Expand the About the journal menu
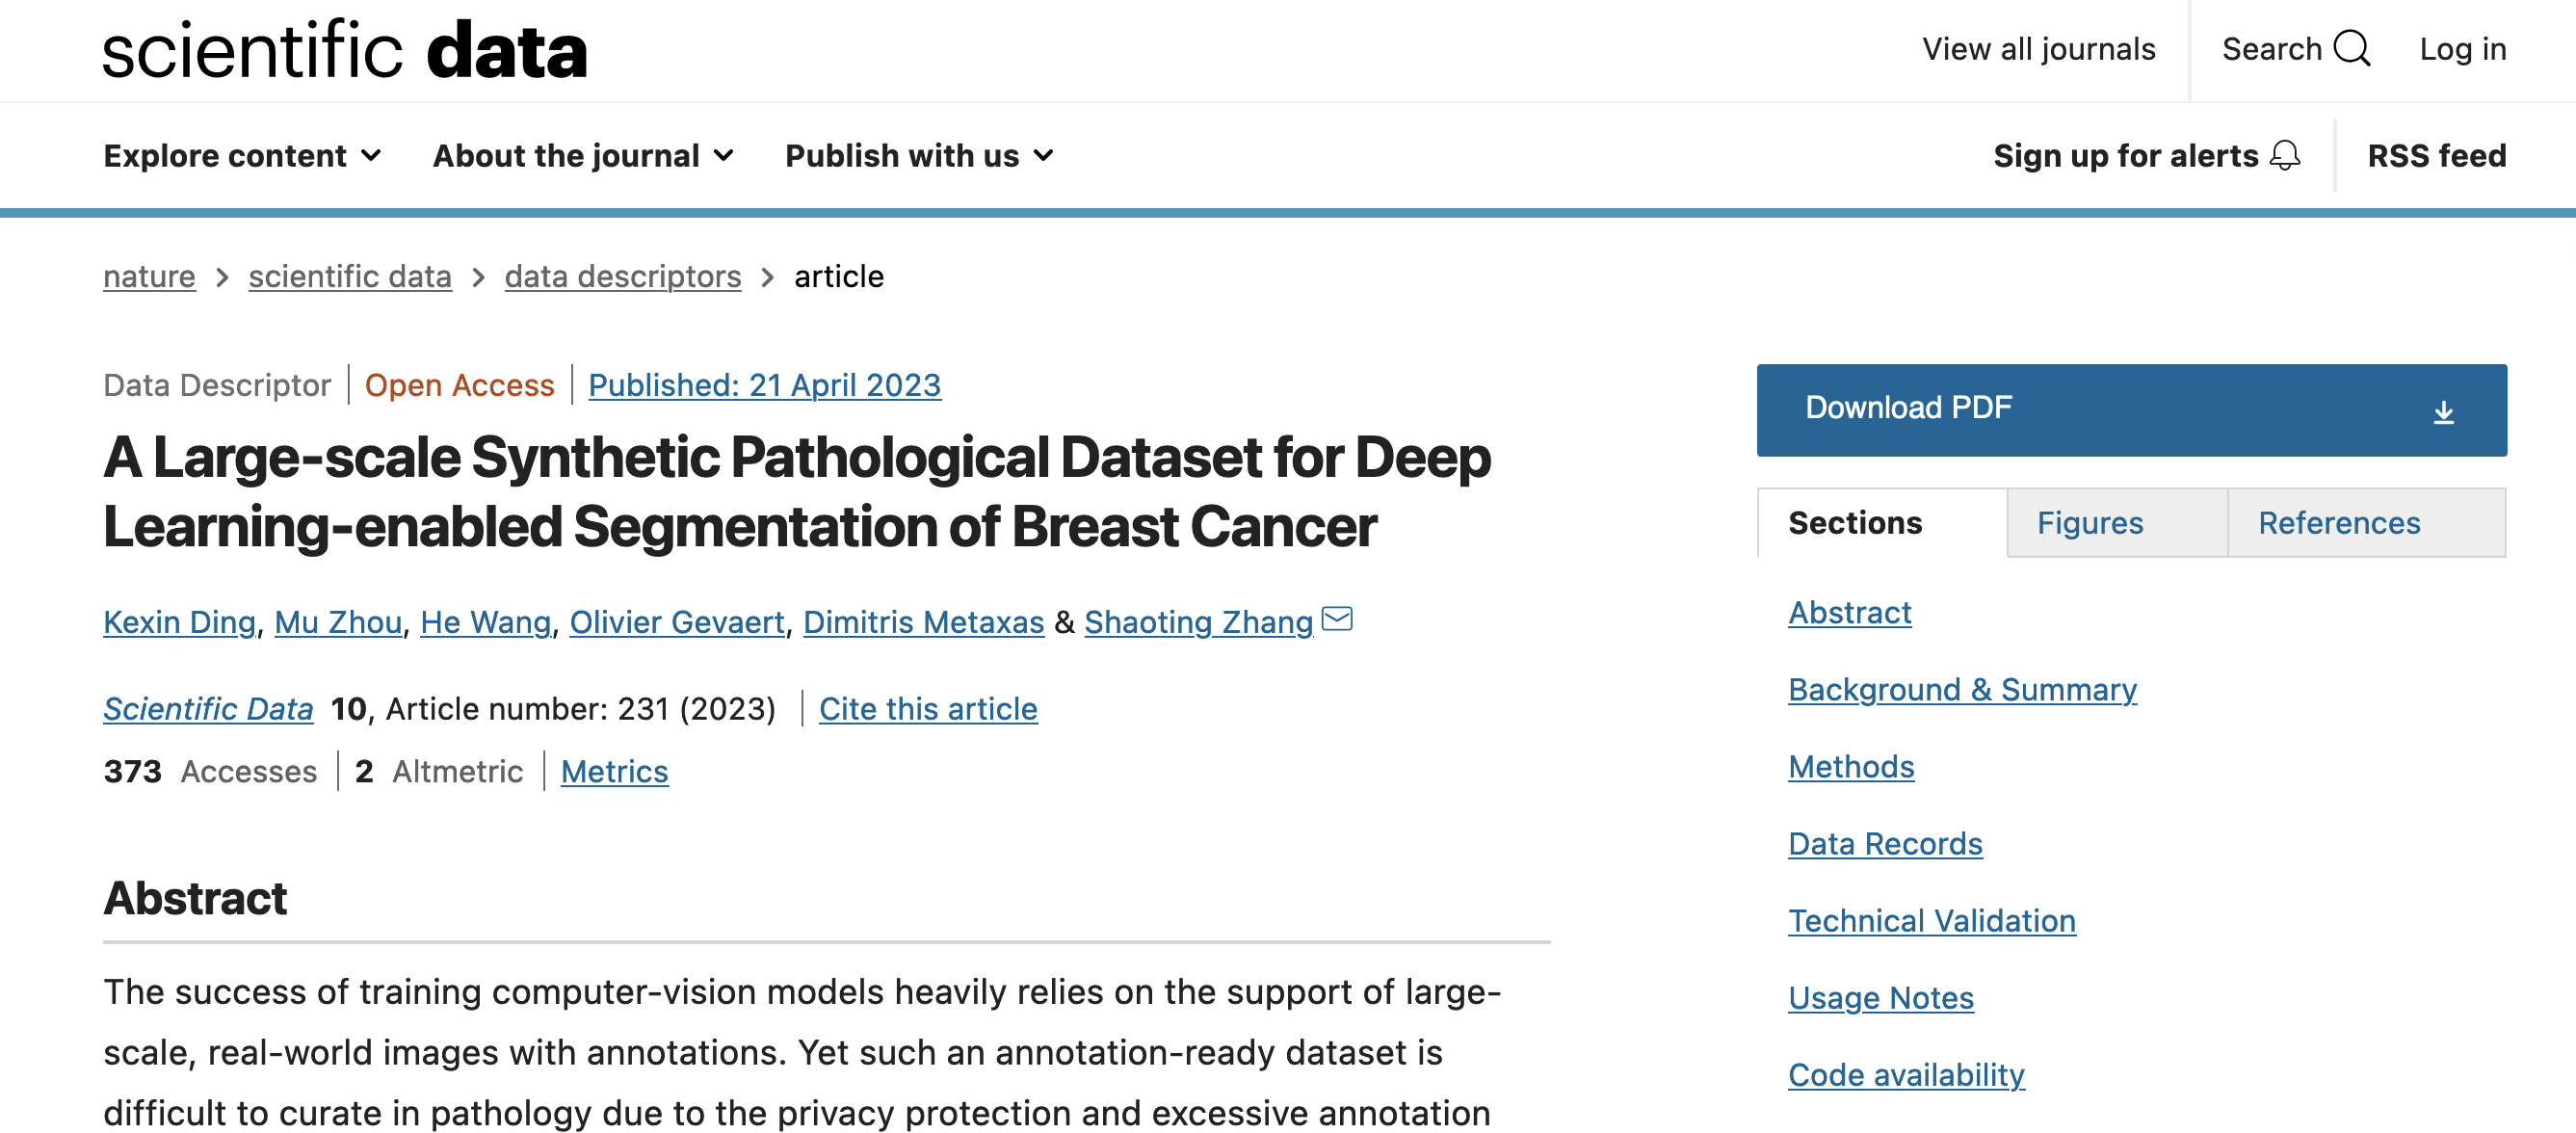 pyautogui.click(x=581, y=156)
